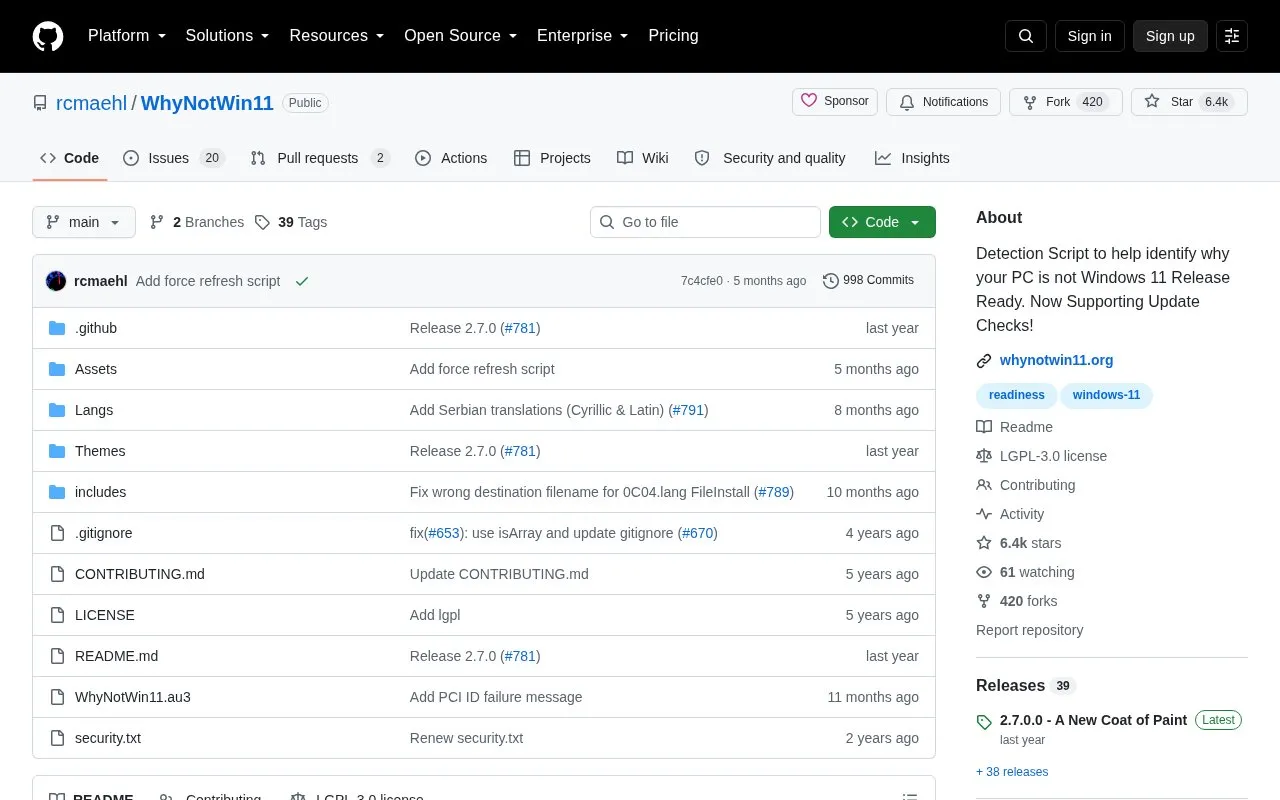This screenshot has height=800, width=1280.
Task: Expand the Open Source menu
Action: (x=461, y=36)
